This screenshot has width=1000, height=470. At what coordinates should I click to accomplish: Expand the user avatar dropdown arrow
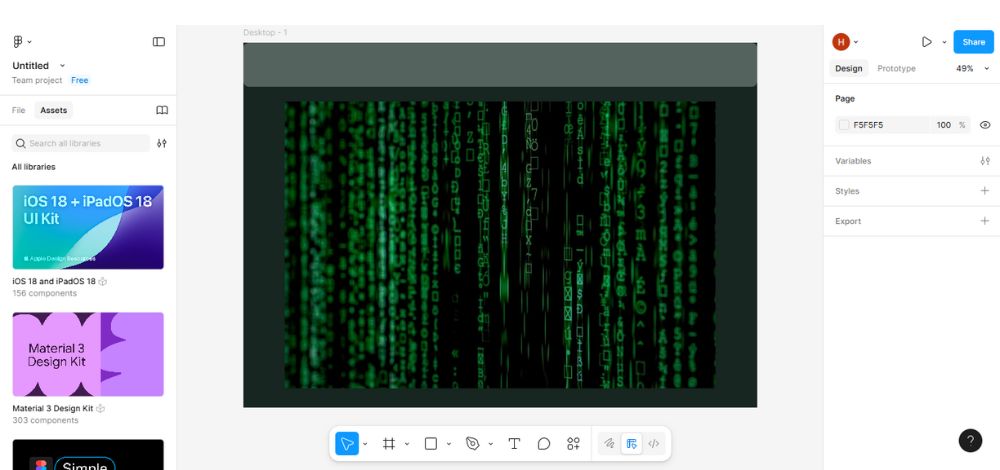tap(856, 43)
